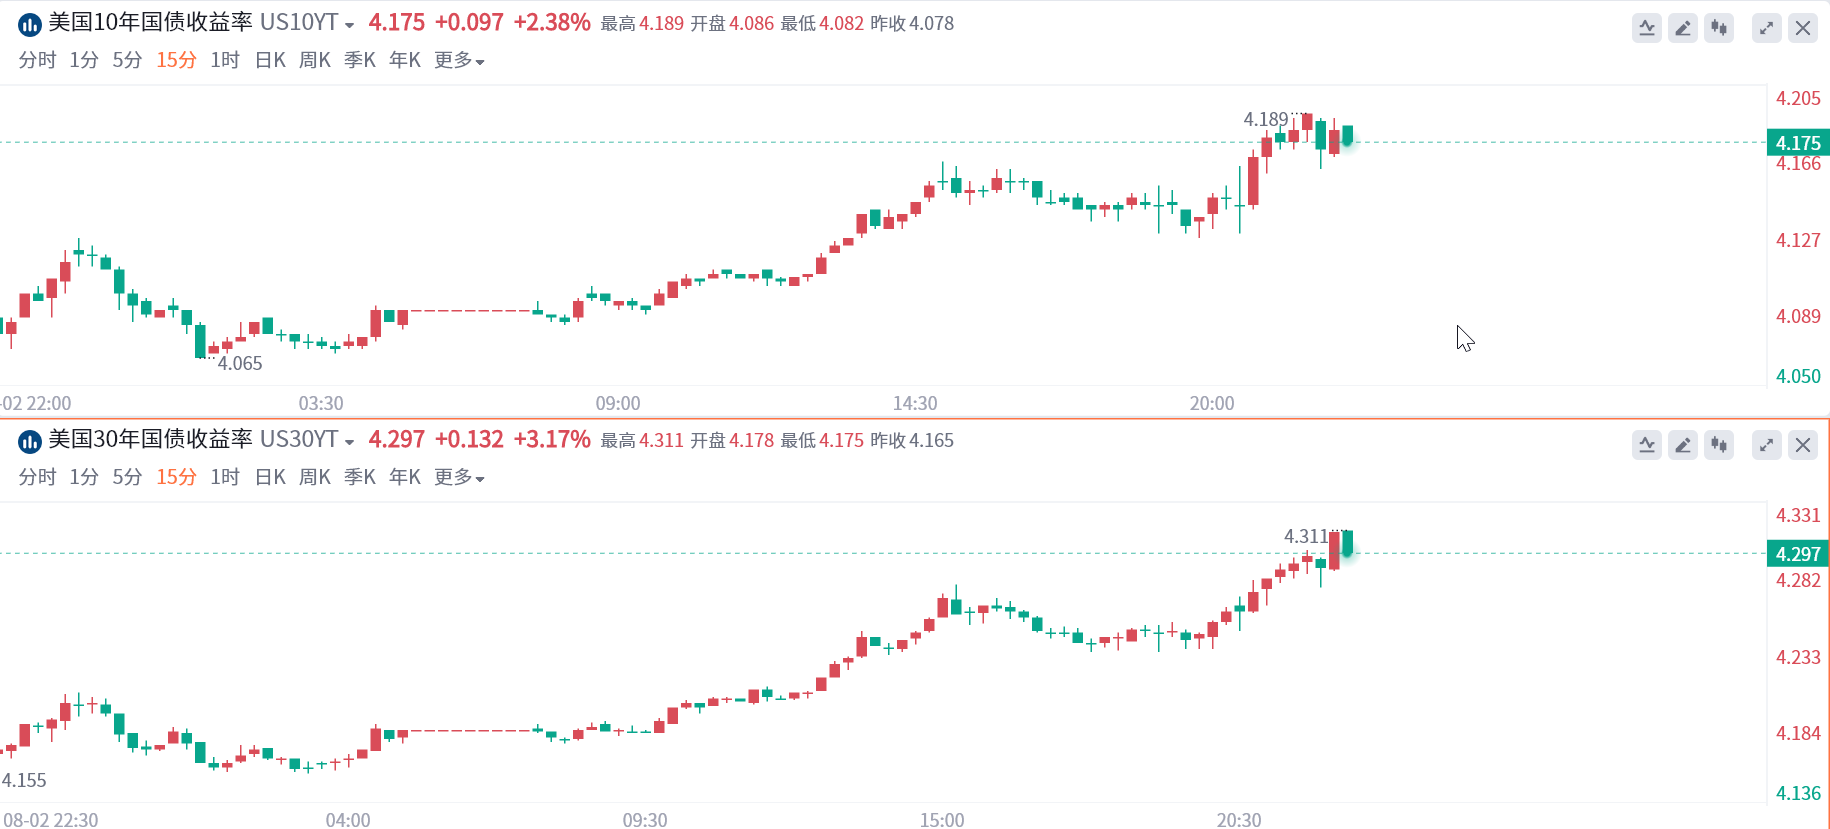Open the US10YT symbol dropdown arrow
The image size is (1830, 829).
pos(349,25)
